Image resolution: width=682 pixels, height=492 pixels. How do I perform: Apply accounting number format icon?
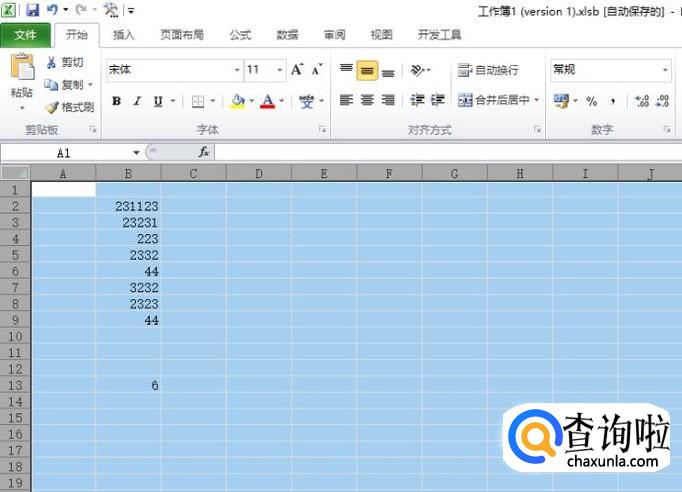(x=561, y=101)
